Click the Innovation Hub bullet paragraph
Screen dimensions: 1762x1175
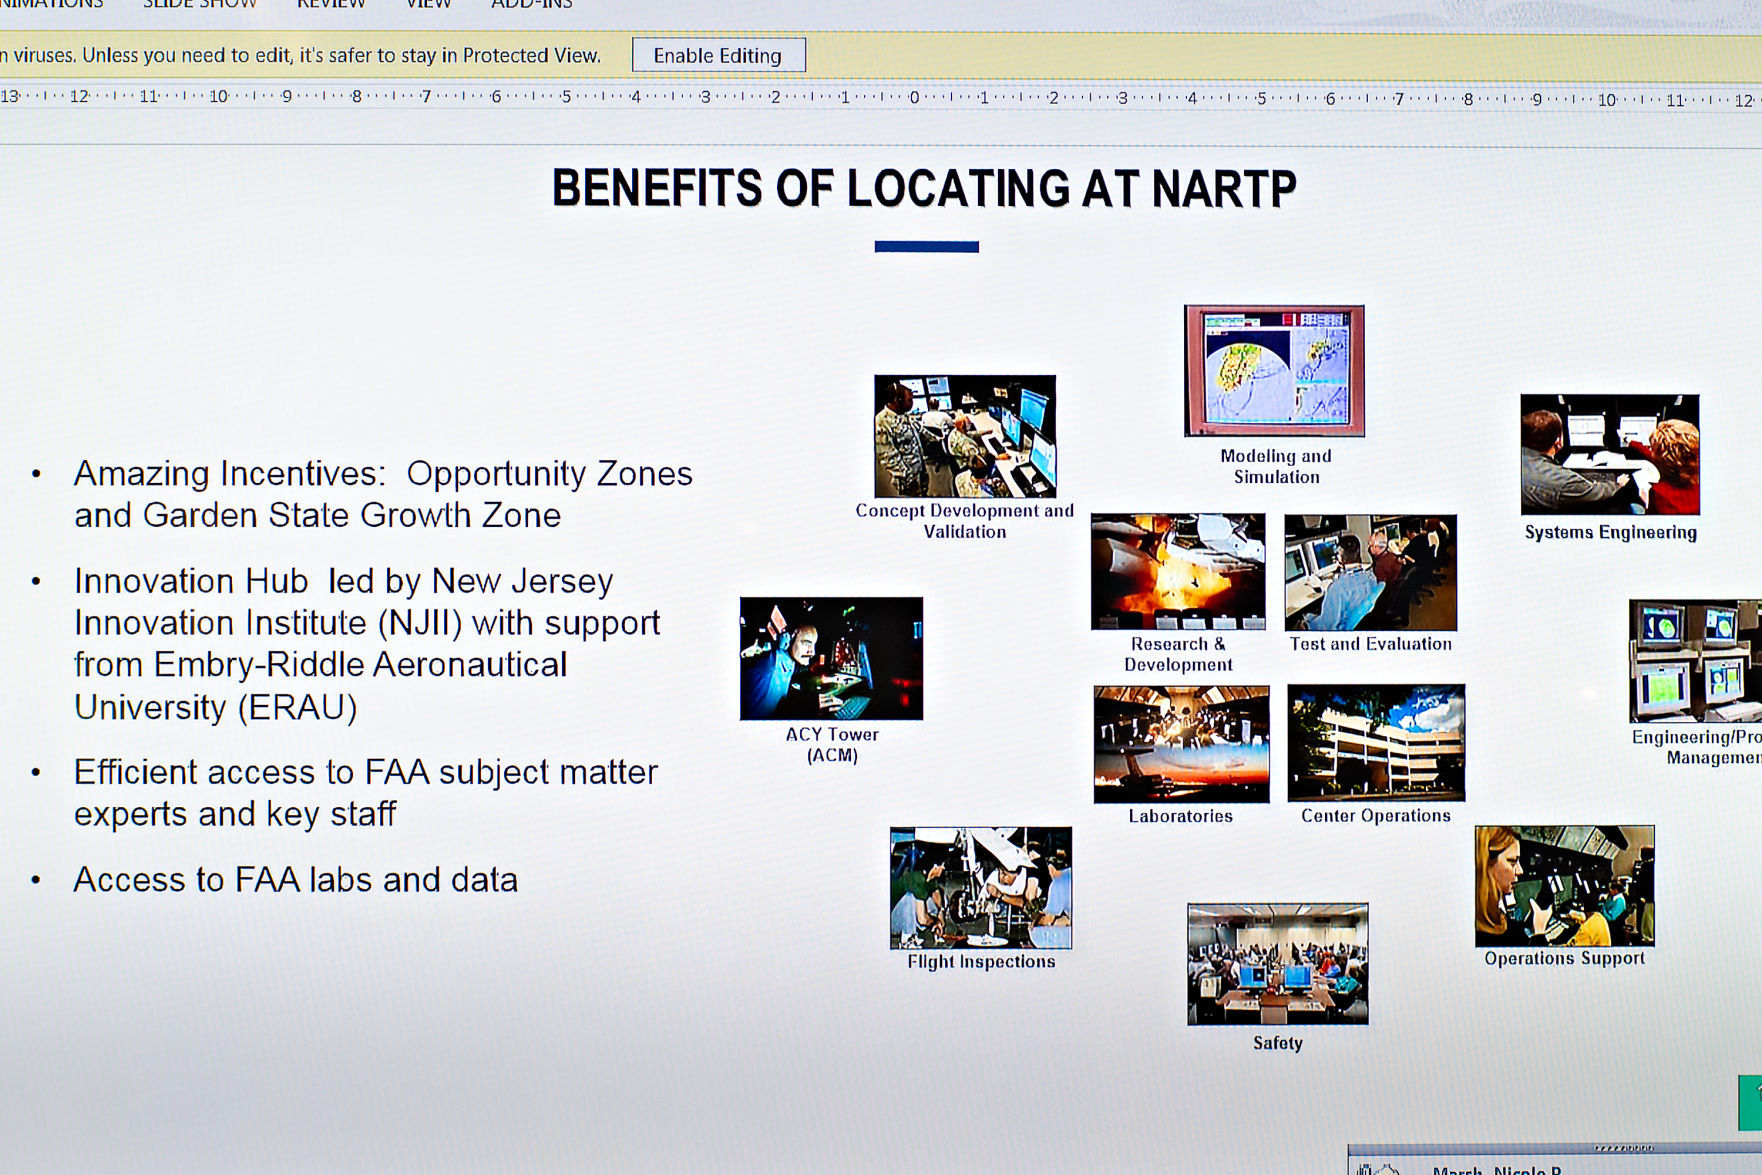367,644
